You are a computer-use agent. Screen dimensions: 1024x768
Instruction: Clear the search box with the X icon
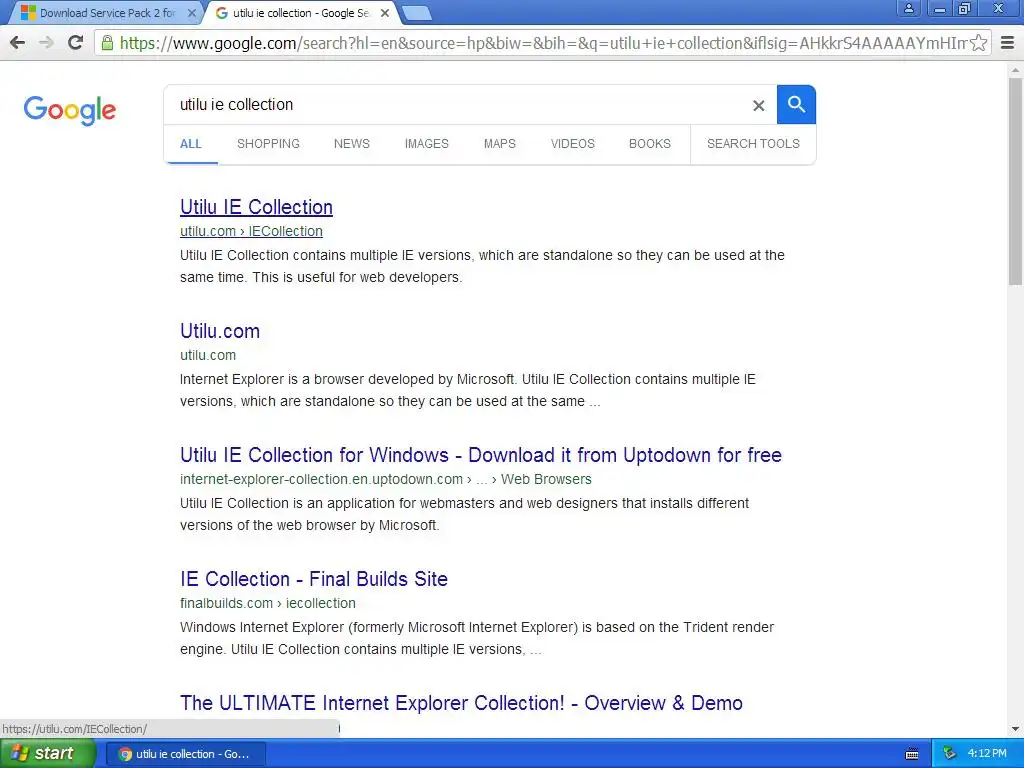[x=758, y=105]
